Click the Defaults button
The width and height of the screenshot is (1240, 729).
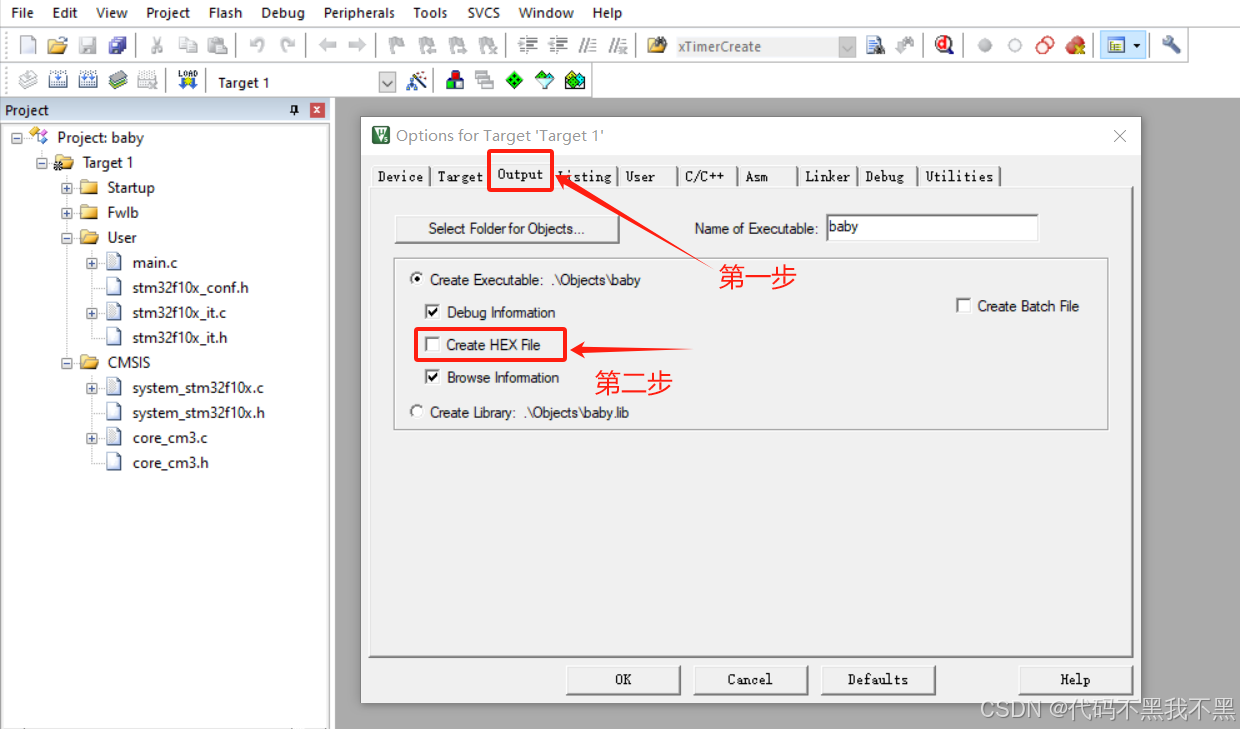[x=878, y=680]
